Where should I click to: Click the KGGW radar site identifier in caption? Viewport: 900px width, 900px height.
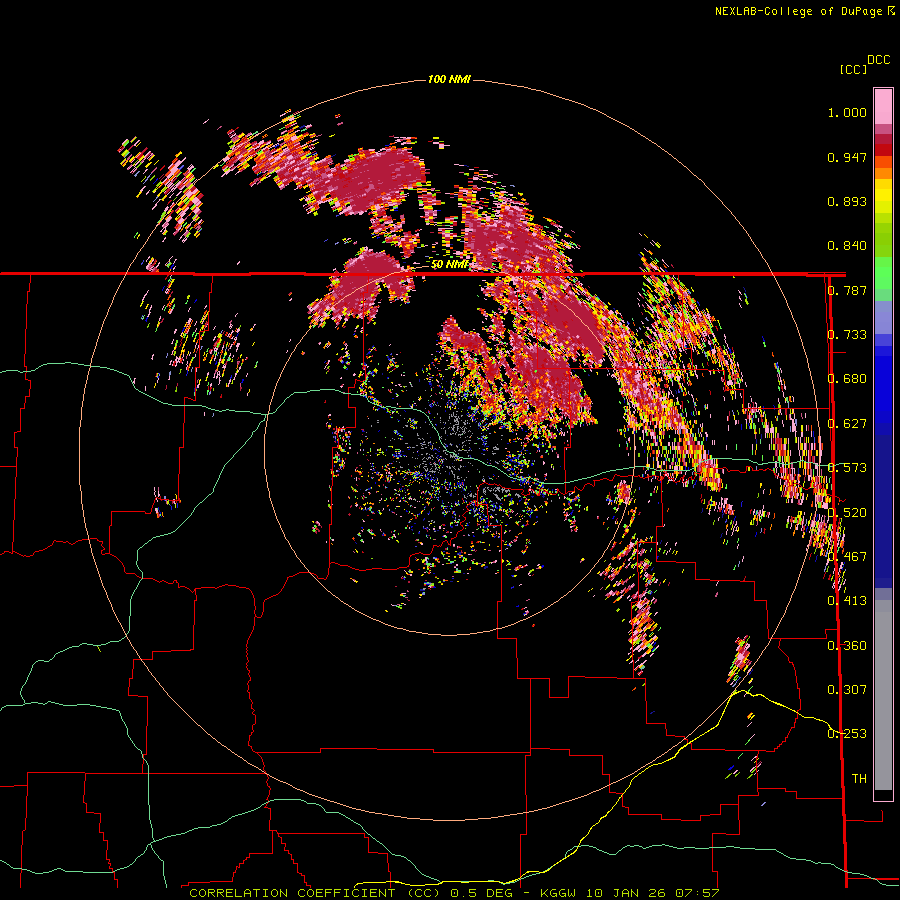(560, 893)
